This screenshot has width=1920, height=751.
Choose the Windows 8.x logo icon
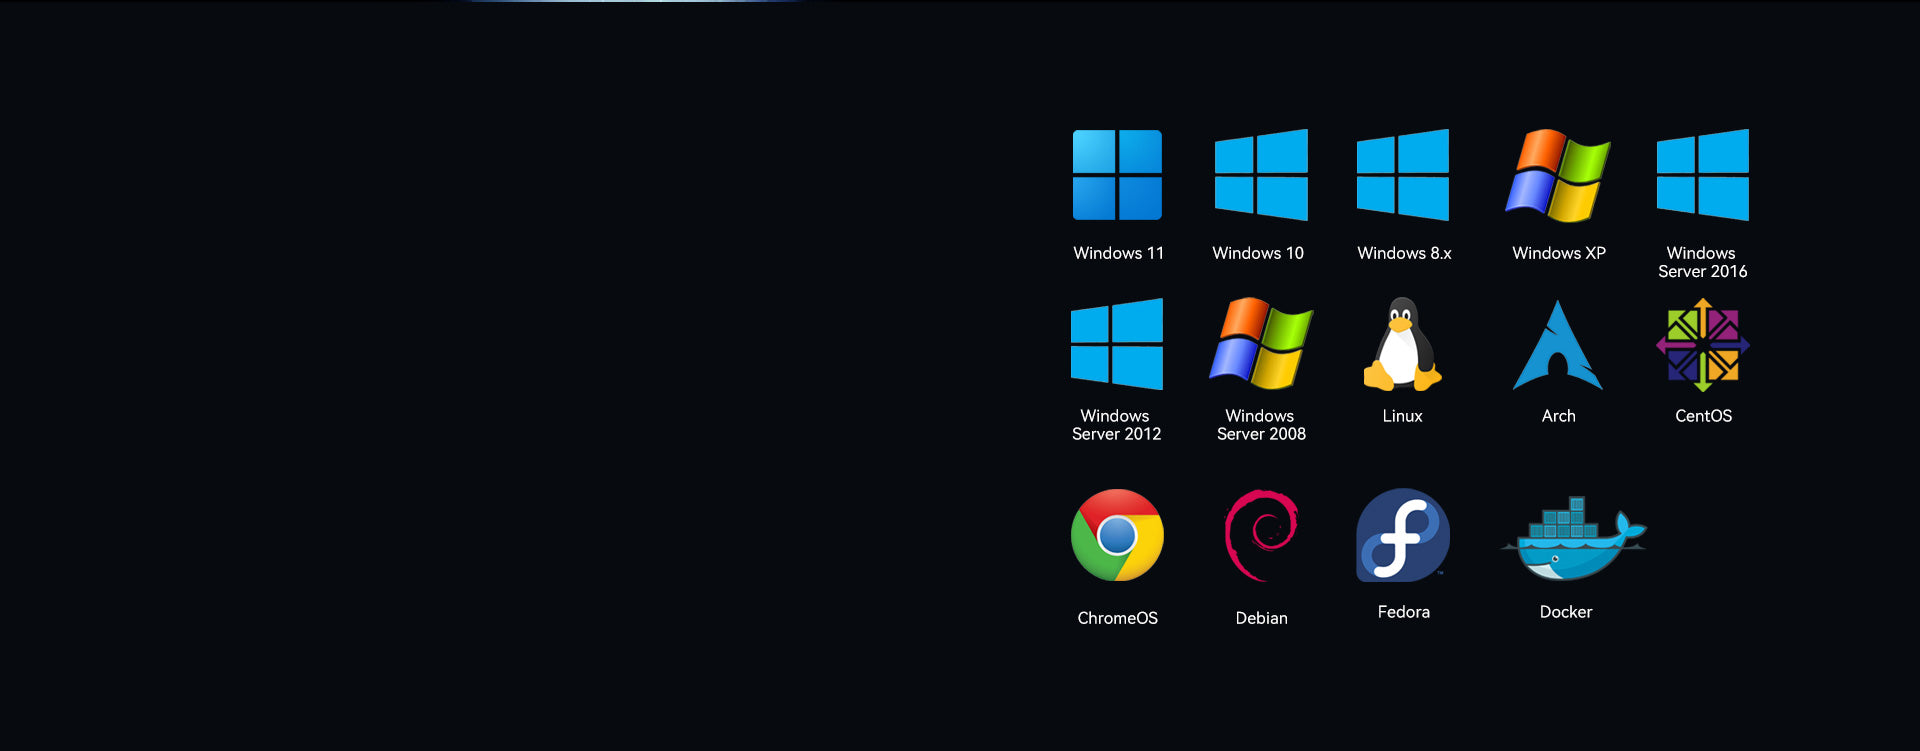click(1403, 175)
